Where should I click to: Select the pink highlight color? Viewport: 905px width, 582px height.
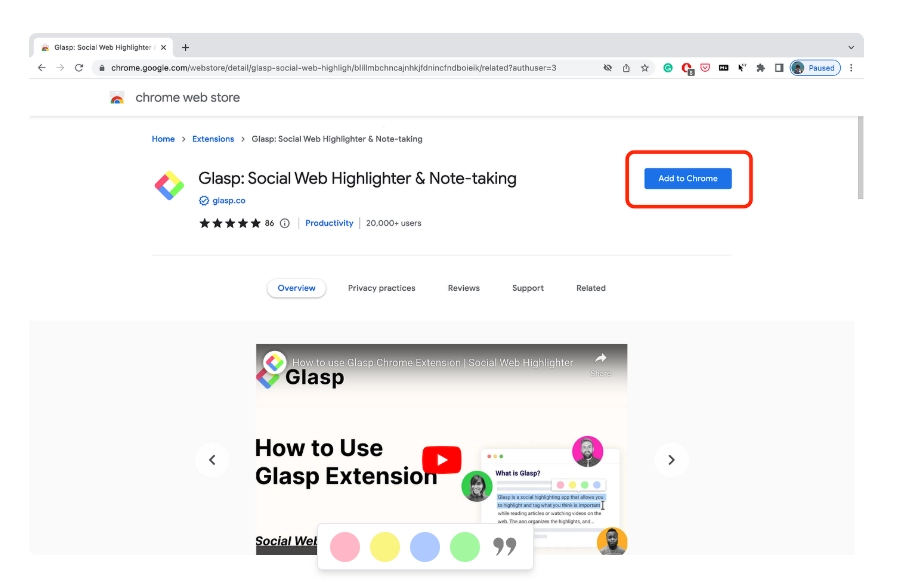click(345, 547)
